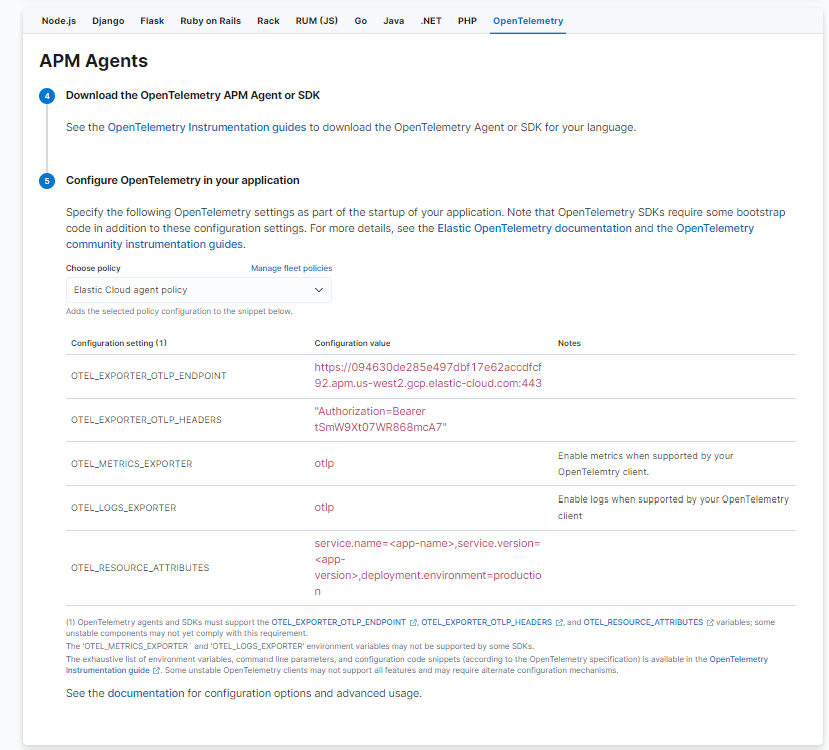
Task: Switch to the RUM (JS) tab
Action: pos(316,20)
